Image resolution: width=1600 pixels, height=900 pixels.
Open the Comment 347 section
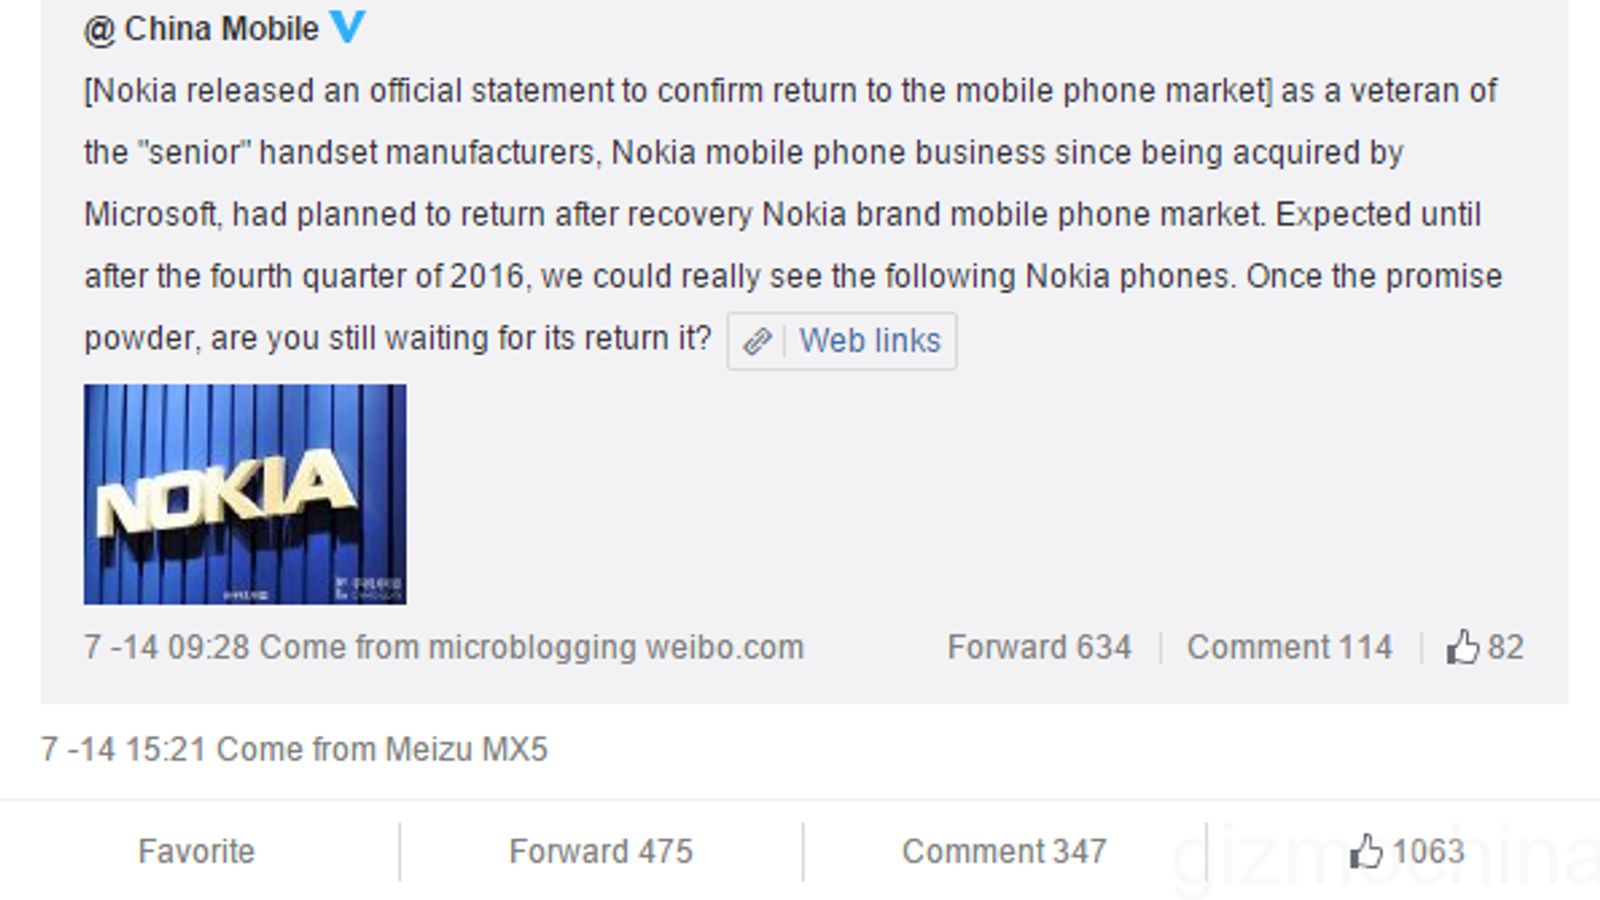tap(1004, 851)
